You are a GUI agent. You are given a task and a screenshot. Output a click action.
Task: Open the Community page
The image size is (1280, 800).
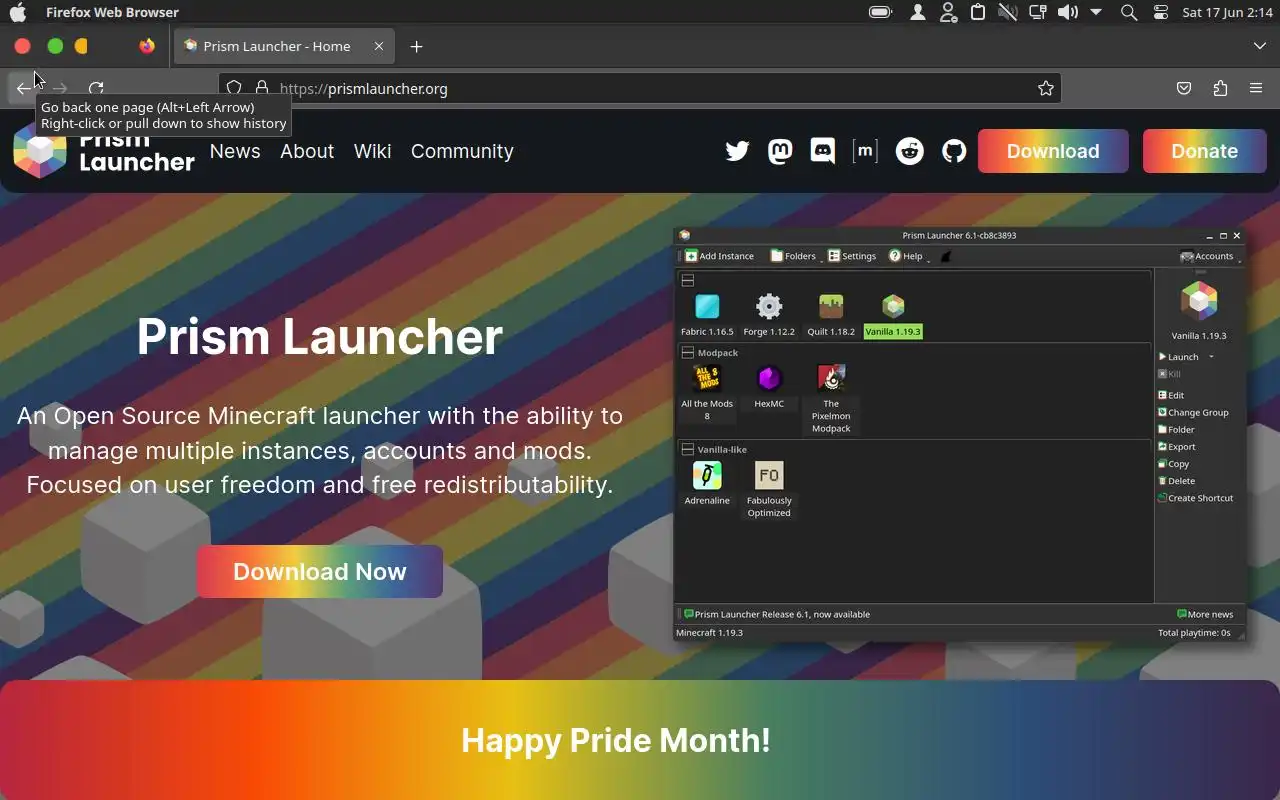(x=462, y=151)
